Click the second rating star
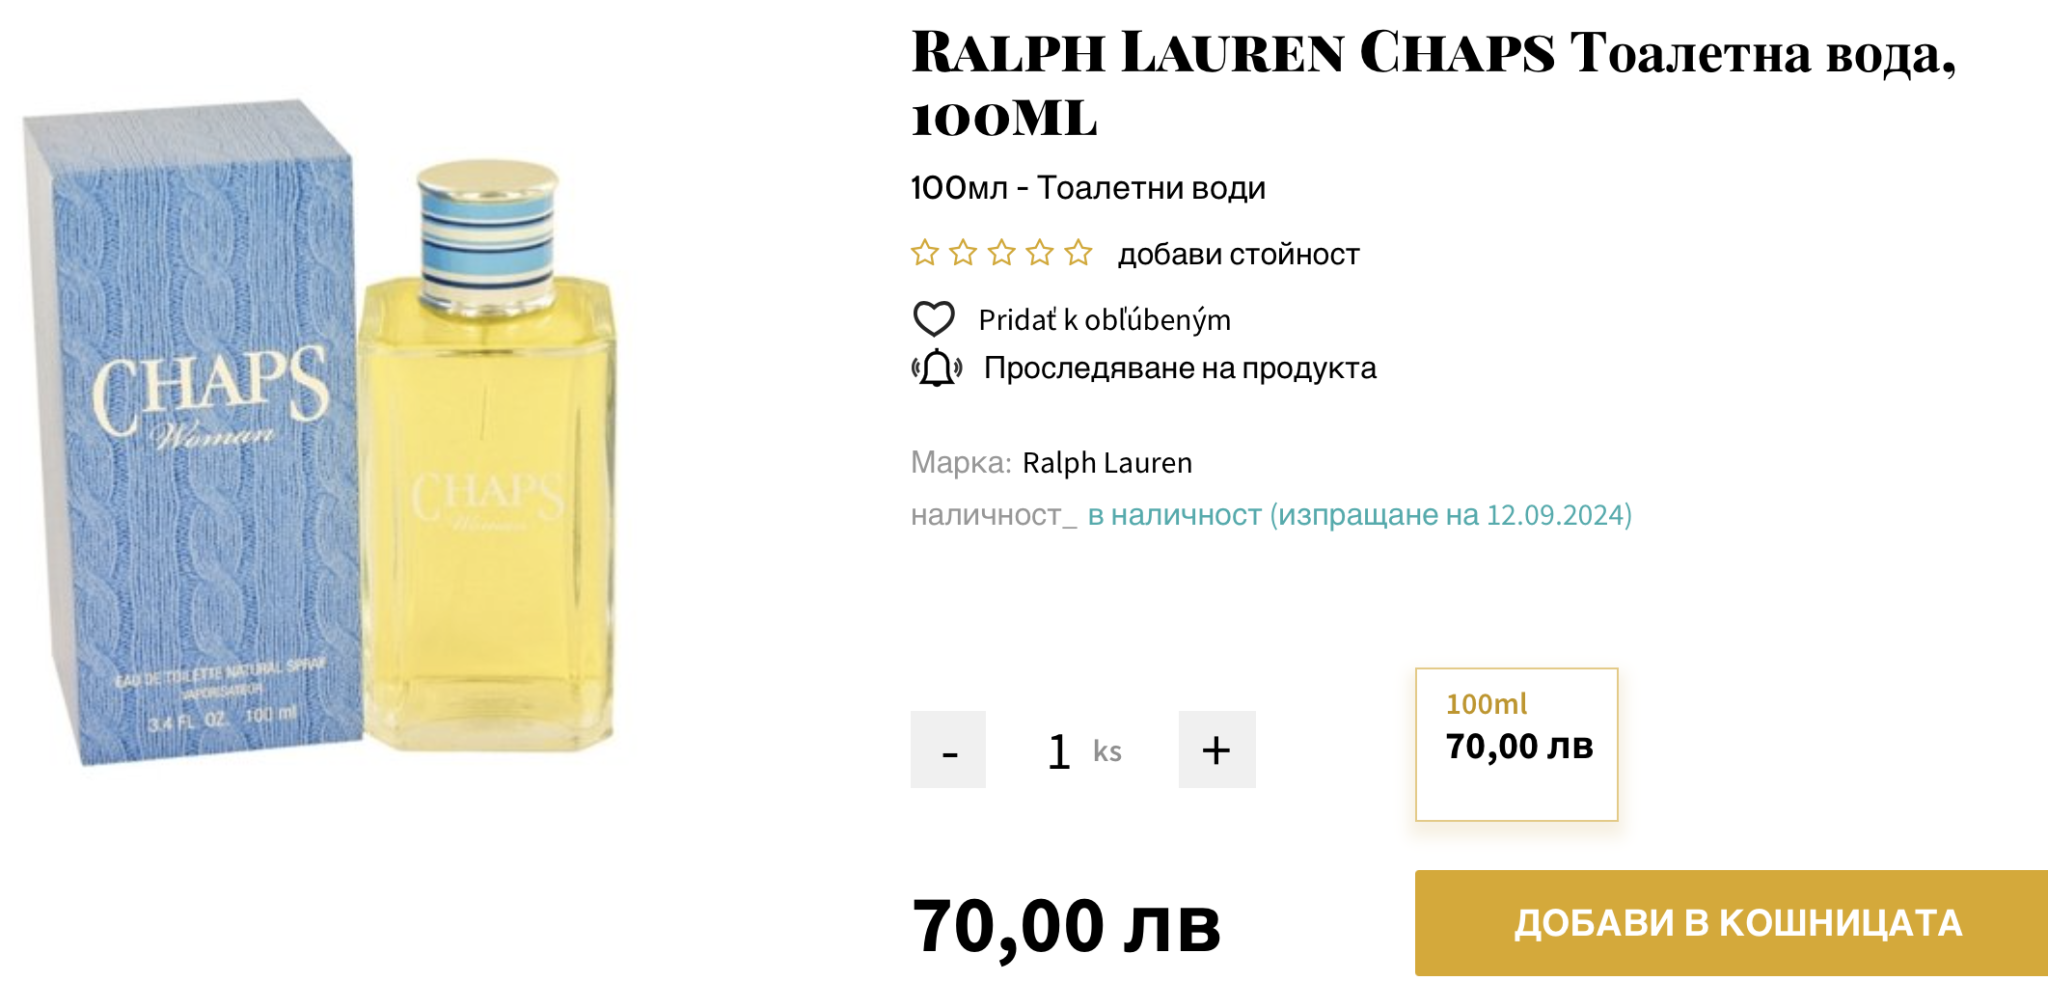The height and width of the screenshot is (981, 2048). [963, 253]
